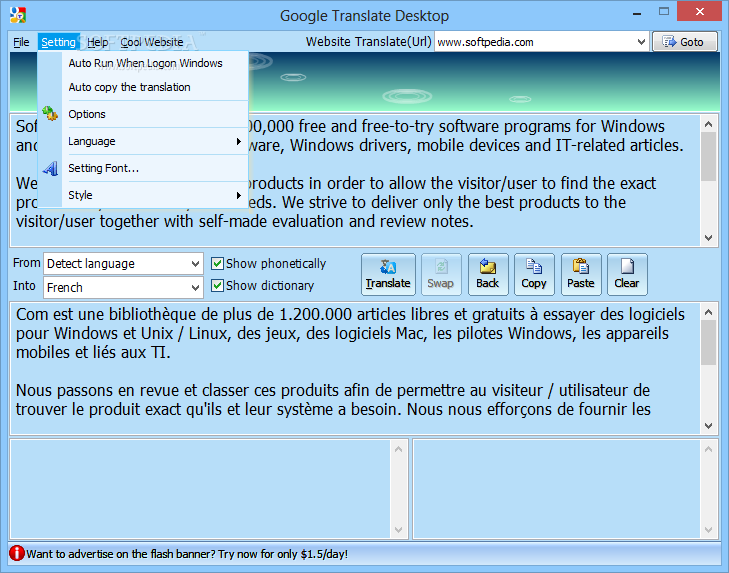Click the empty bottom-left dictionary pane
Viewport: 729px width, 573px height.
[x=201, y=489]
